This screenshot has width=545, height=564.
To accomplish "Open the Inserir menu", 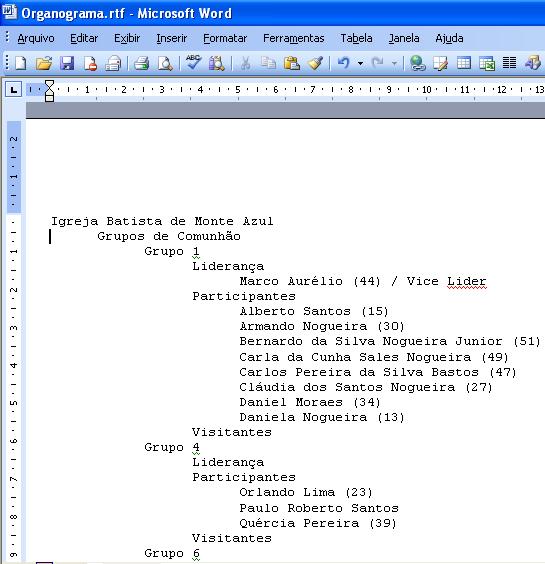I will (172, 38).
